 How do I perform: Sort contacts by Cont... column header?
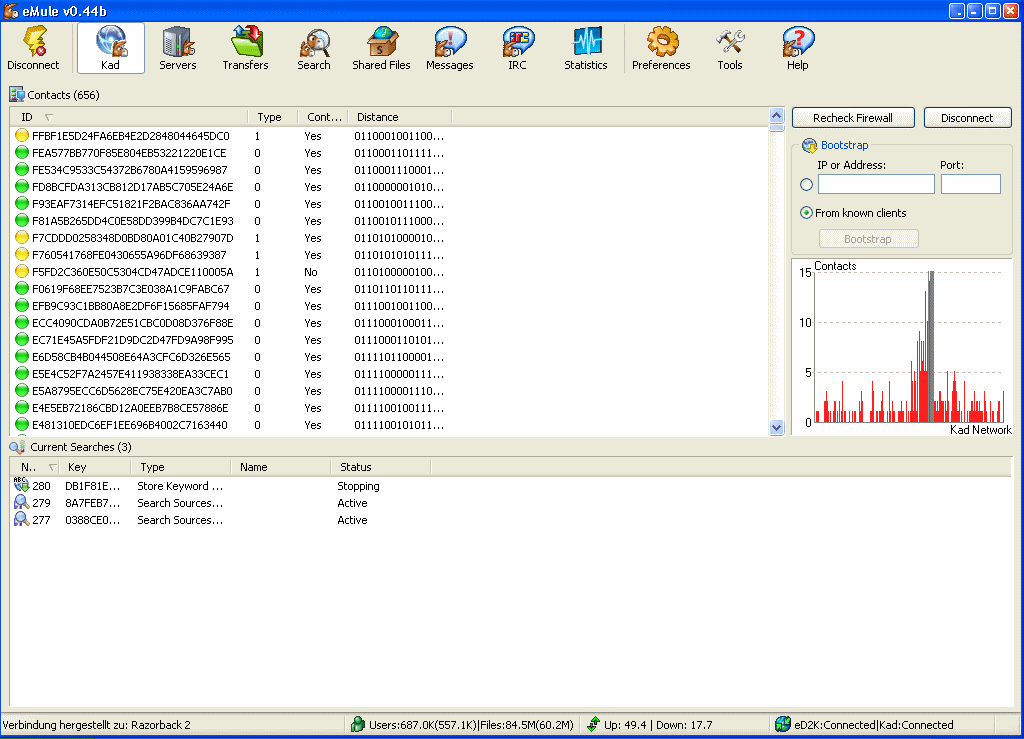click(323, 117)
